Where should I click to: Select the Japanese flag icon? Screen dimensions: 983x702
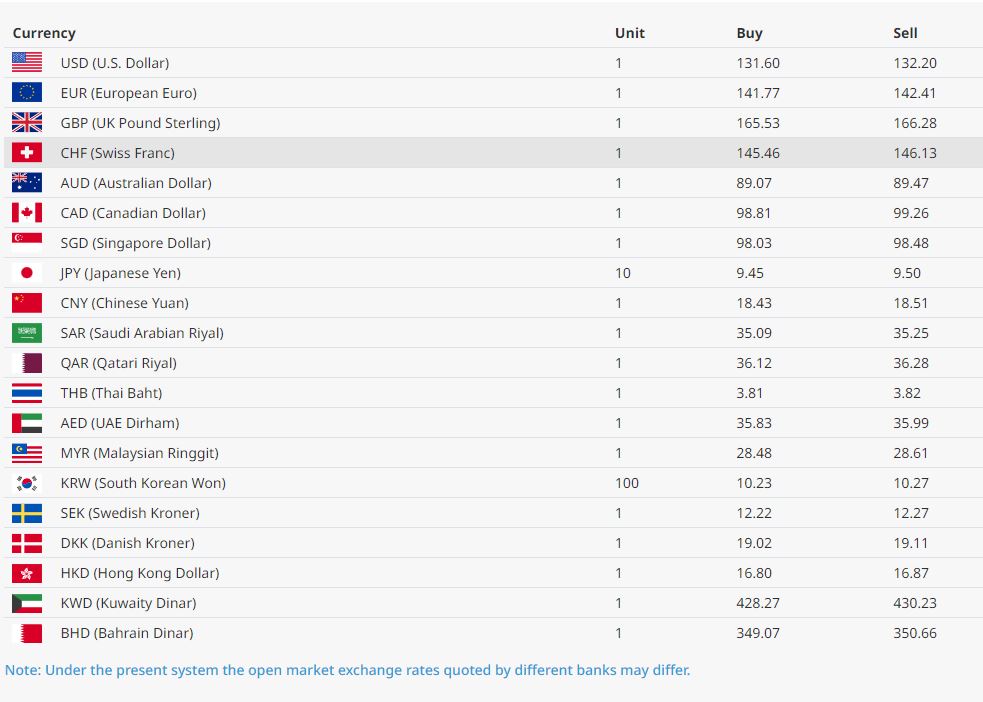27,273
